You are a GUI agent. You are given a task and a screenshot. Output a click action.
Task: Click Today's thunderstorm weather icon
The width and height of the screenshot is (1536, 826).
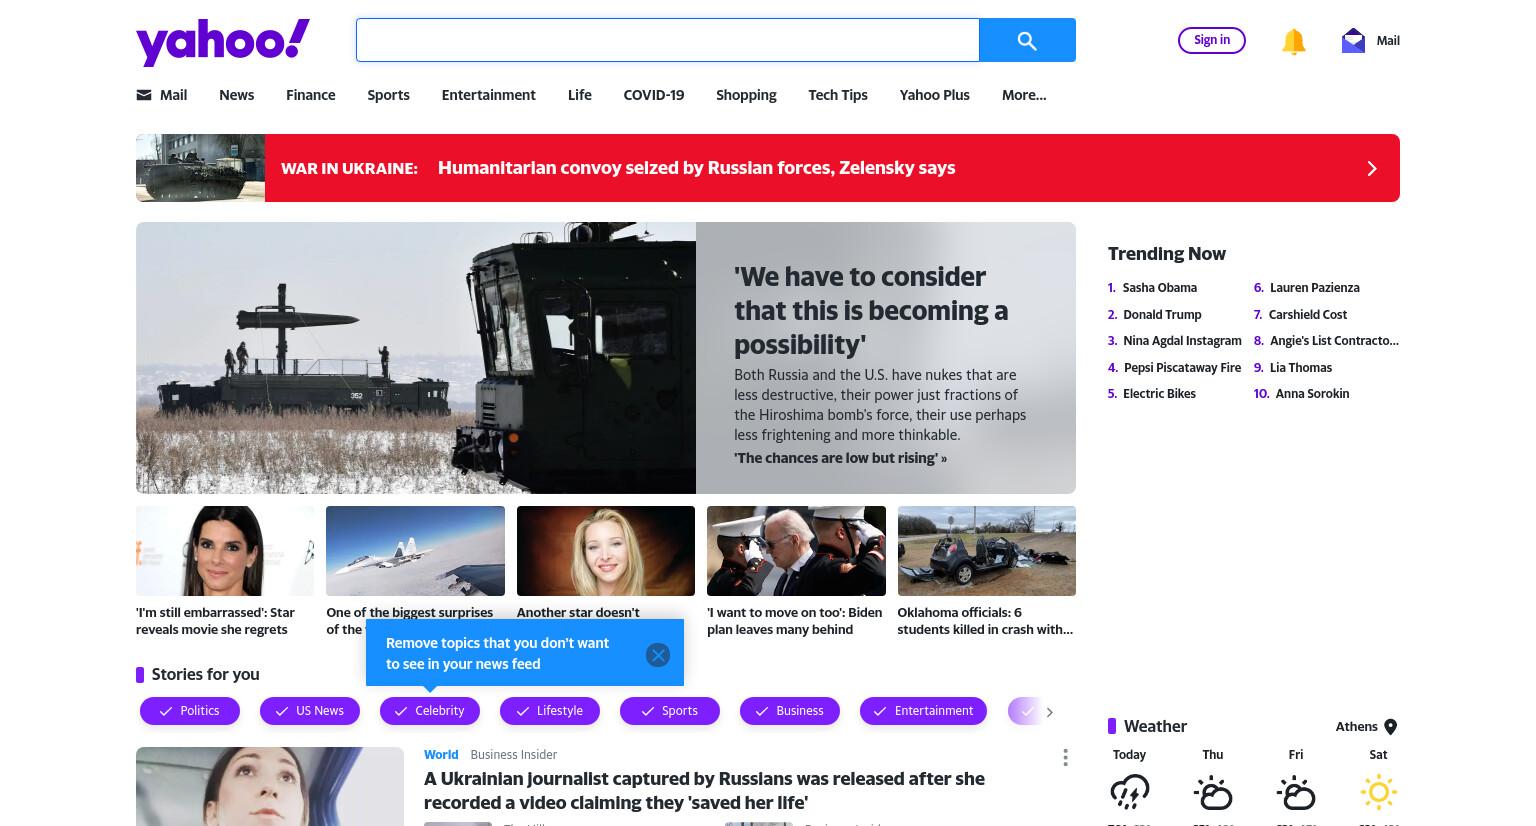point(1129,792)
